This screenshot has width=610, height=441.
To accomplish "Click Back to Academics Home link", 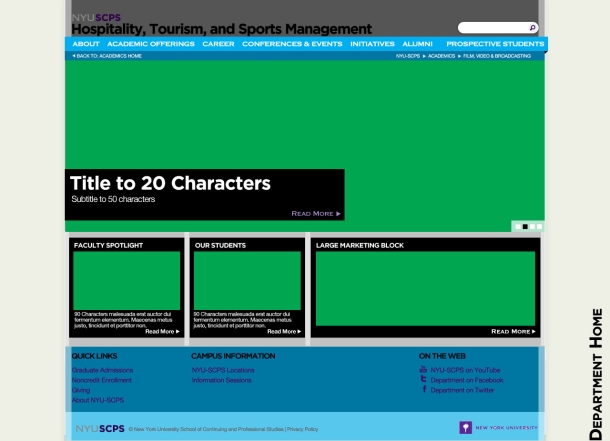I will (107, 56).
